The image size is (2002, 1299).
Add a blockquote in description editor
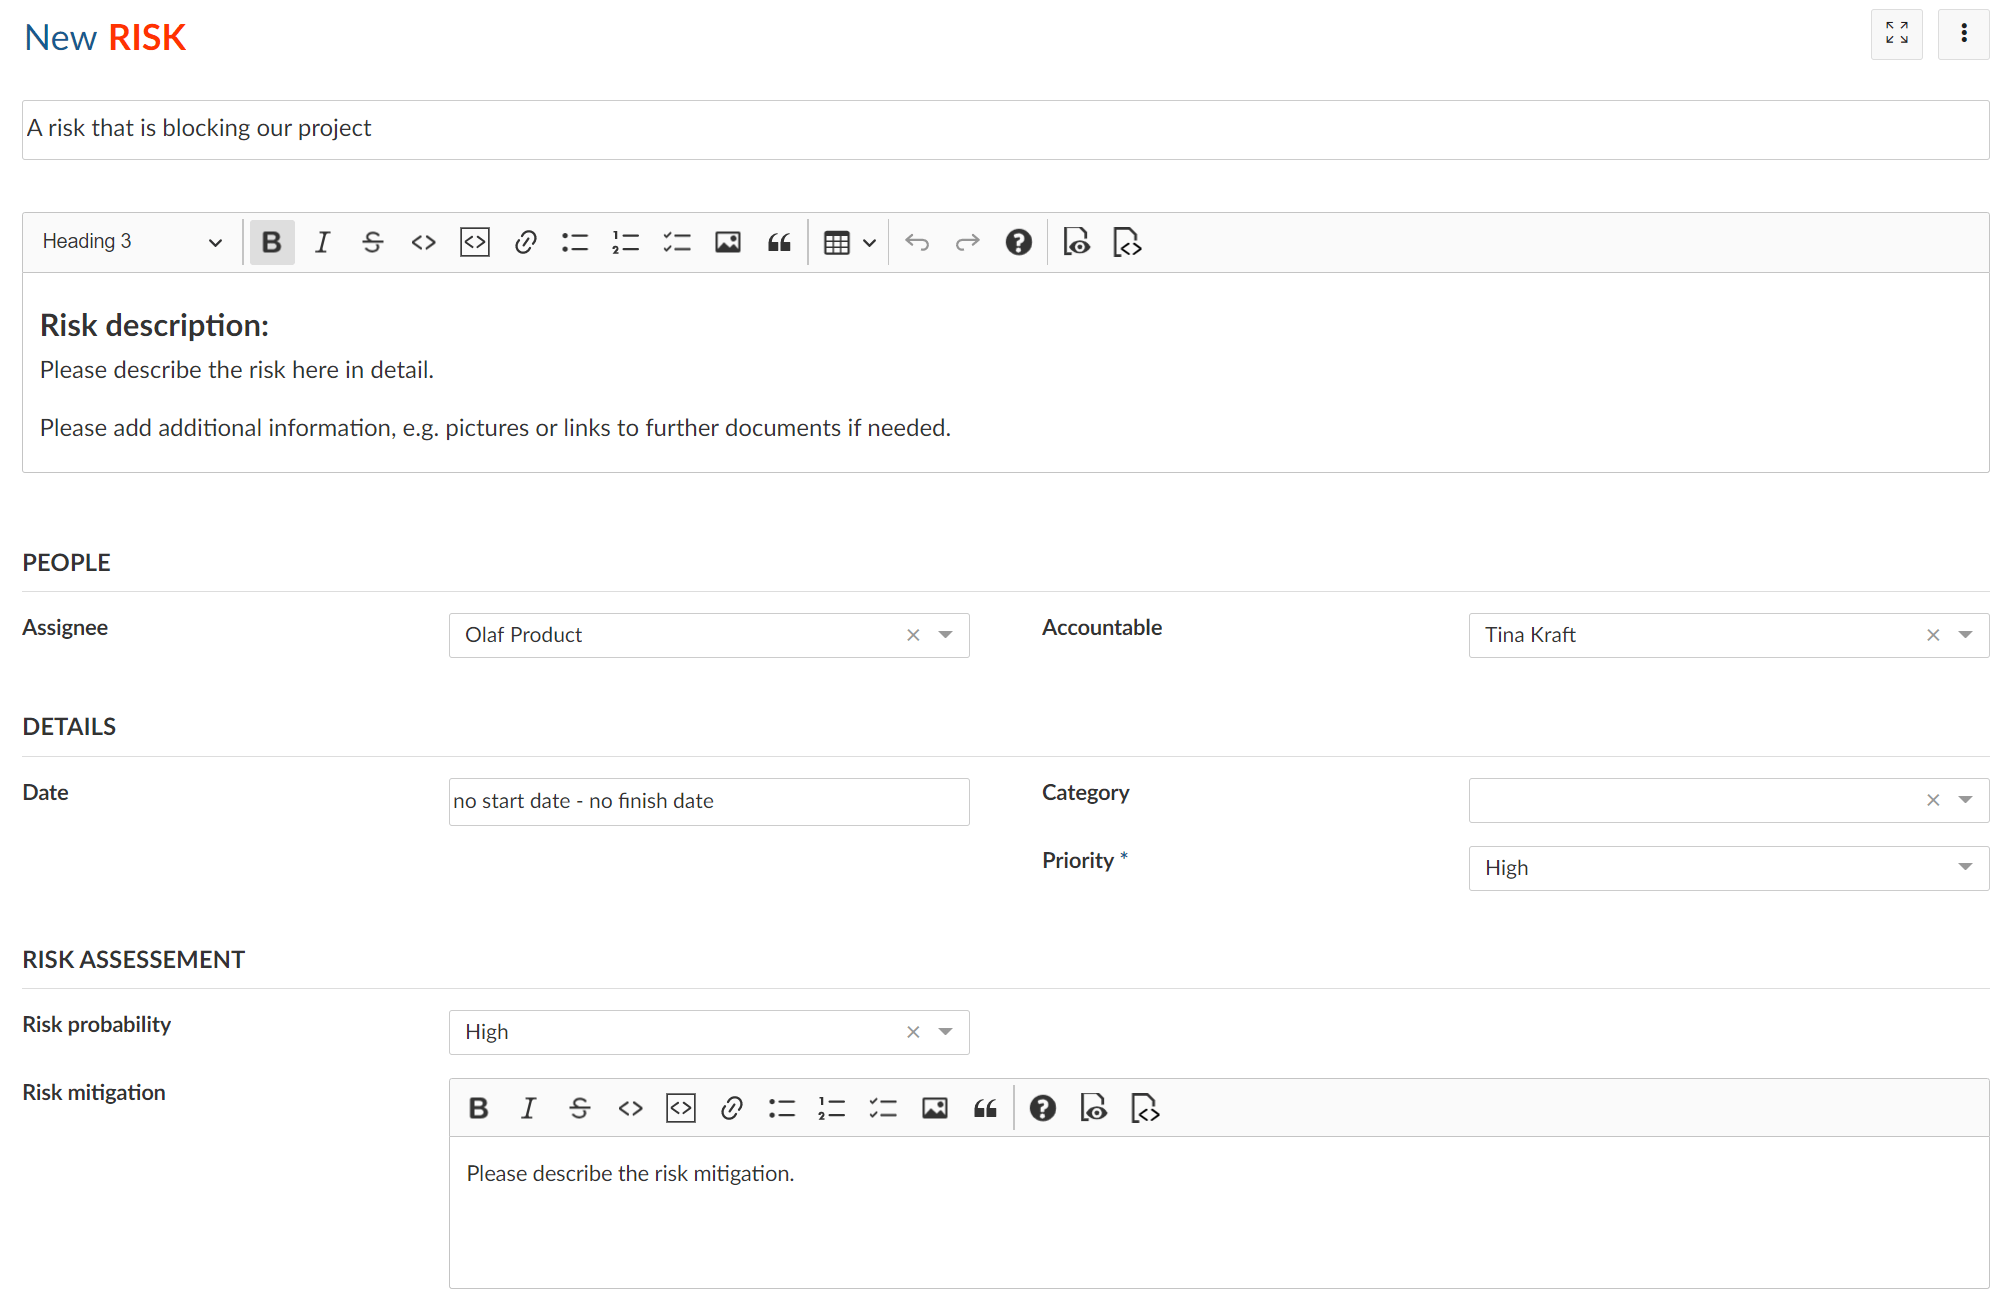(779, 242)
